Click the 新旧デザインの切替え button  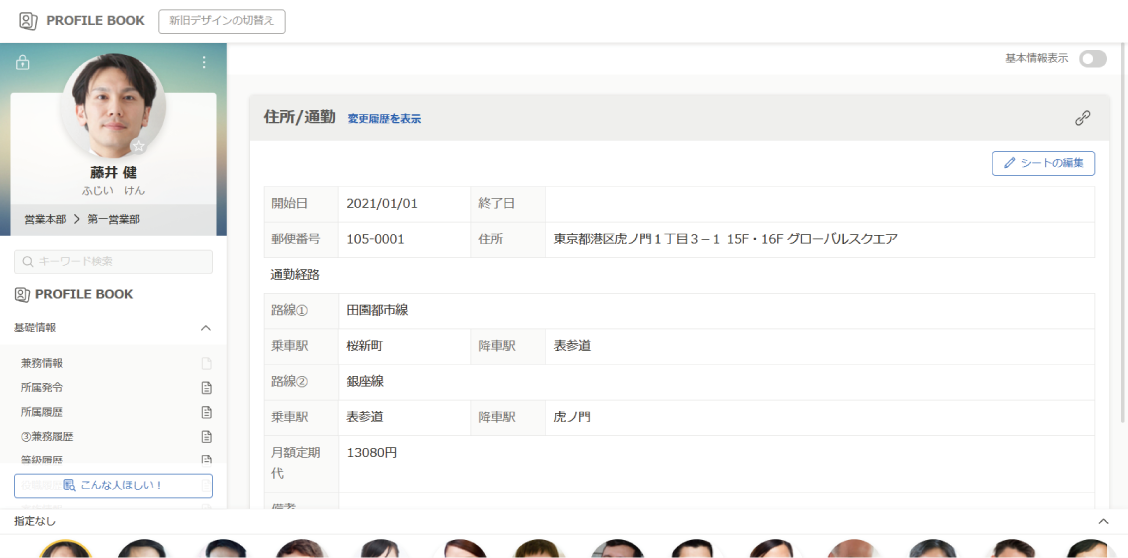pos(221,21)
